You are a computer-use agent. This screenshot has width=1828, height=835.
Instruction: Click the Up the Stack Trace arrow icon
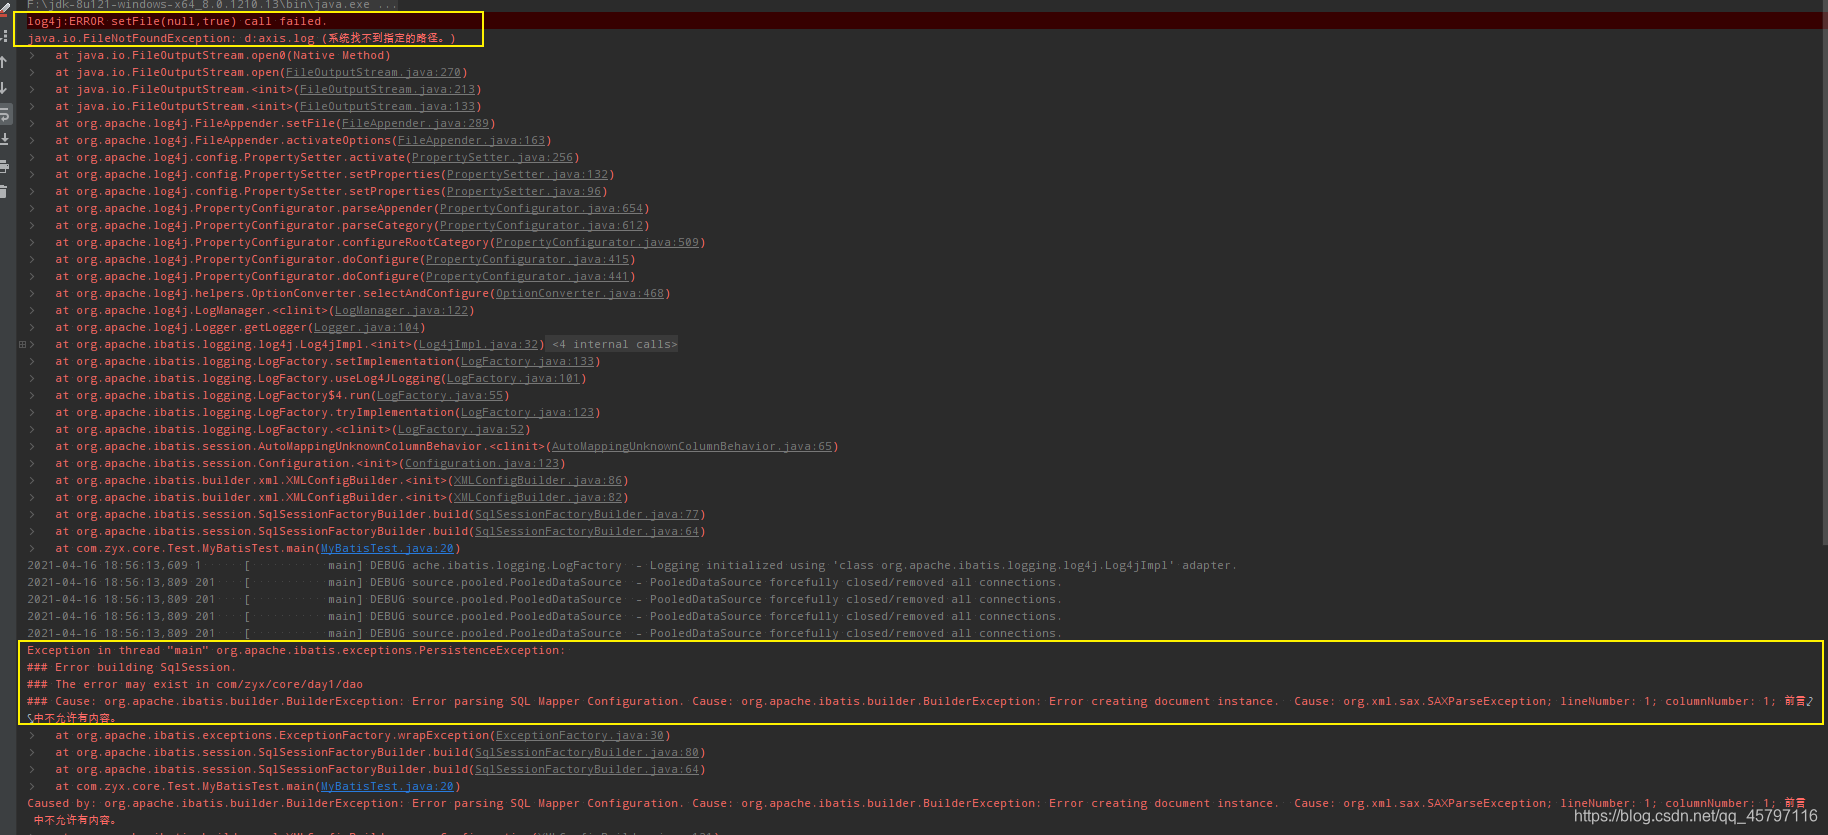tap(4, 62)
